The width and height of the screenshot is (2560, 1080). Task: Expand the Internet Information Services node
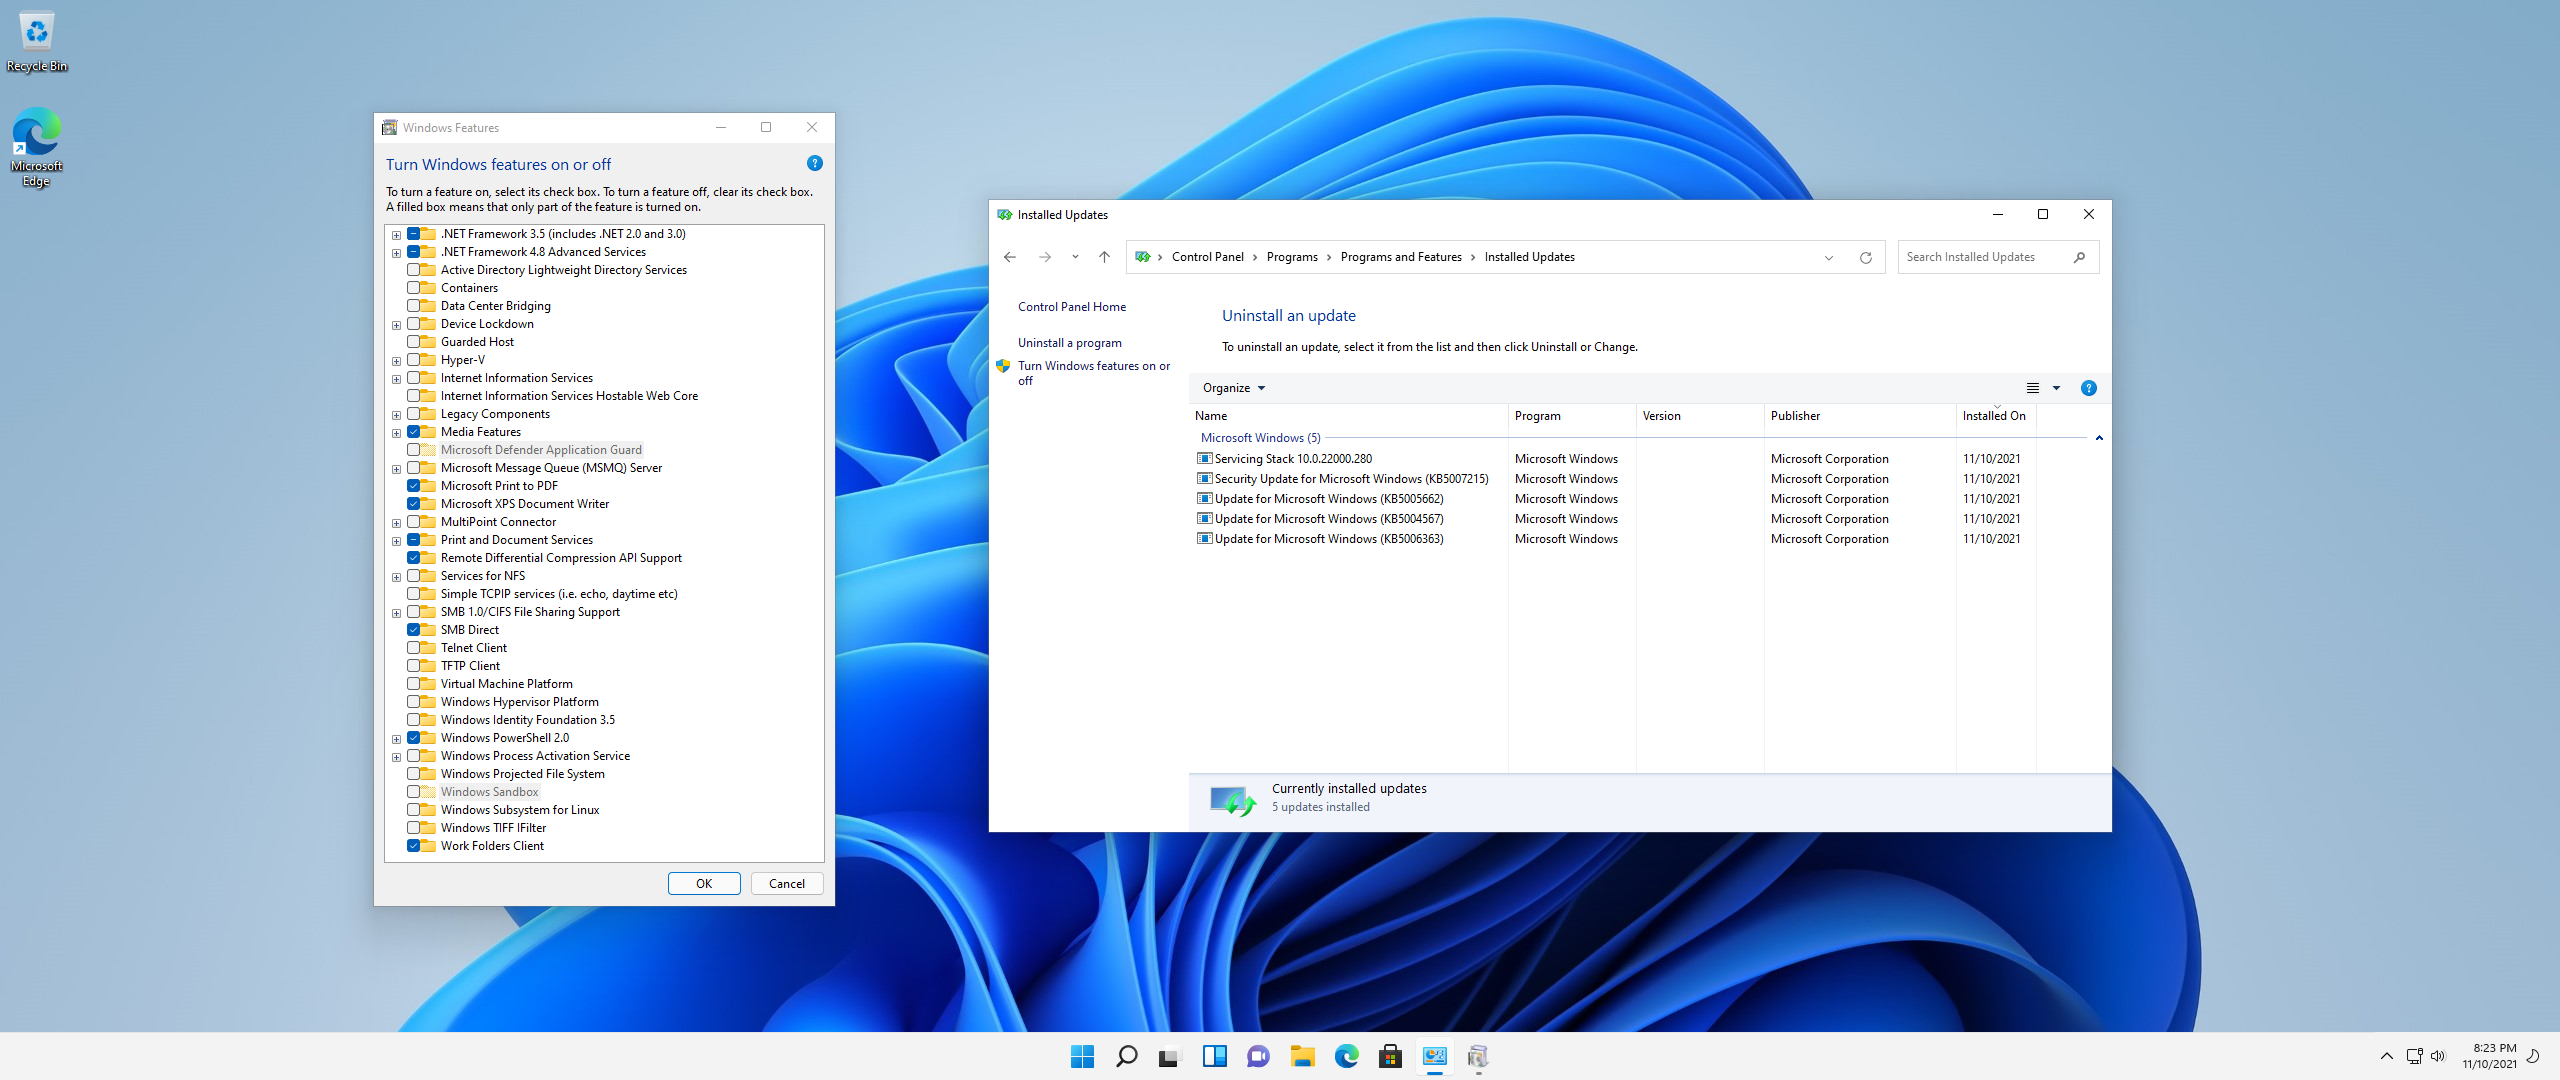point(396,379)
